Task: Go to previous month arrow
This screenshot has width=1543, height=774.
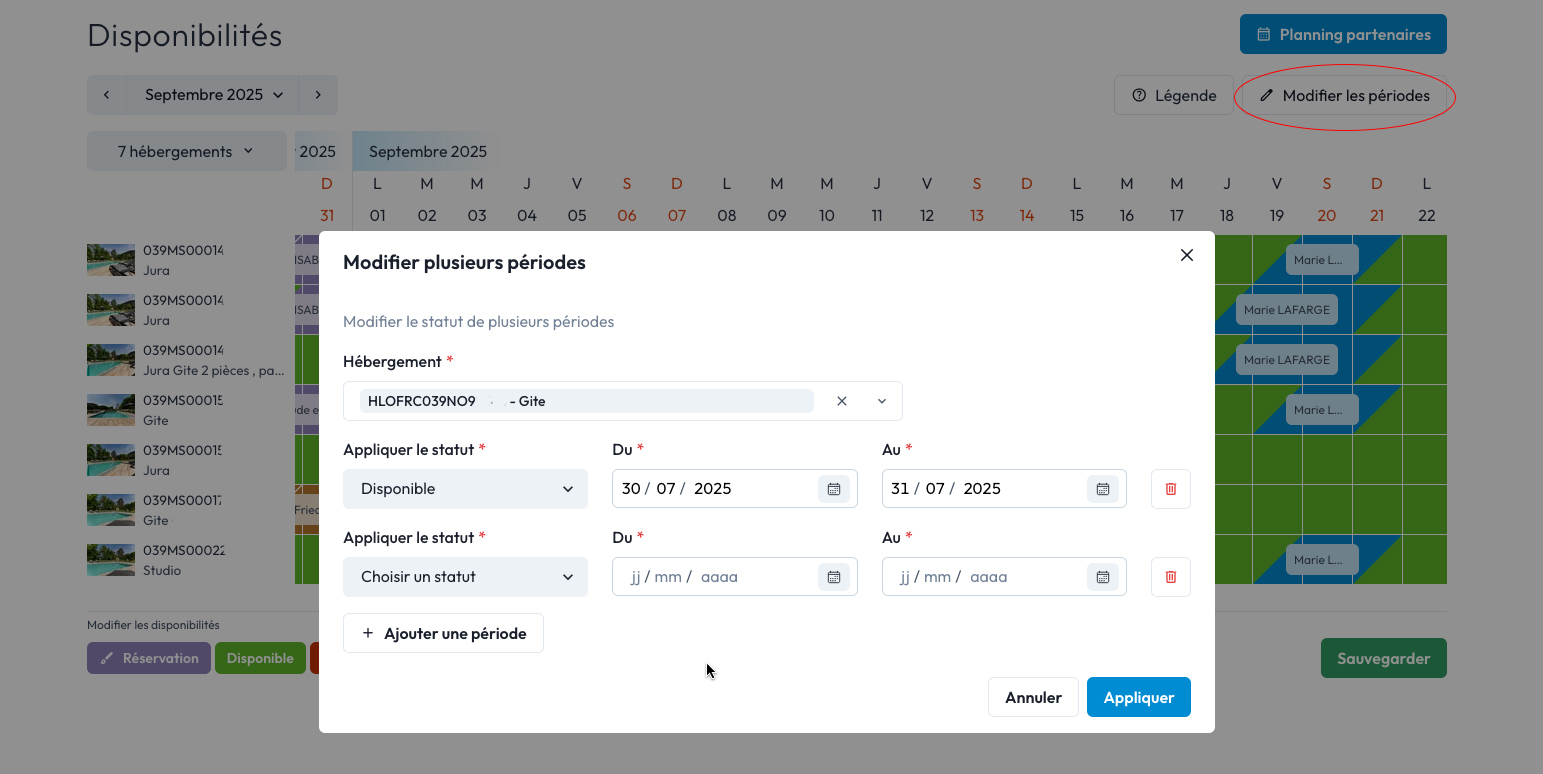Action: 106,95
